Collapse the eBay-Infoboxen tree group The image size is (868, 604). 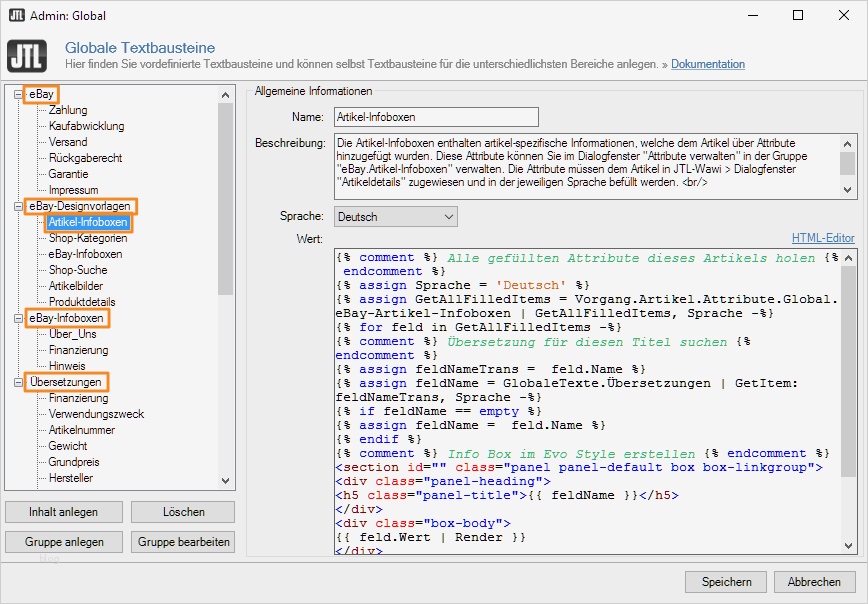click(18, 318)
